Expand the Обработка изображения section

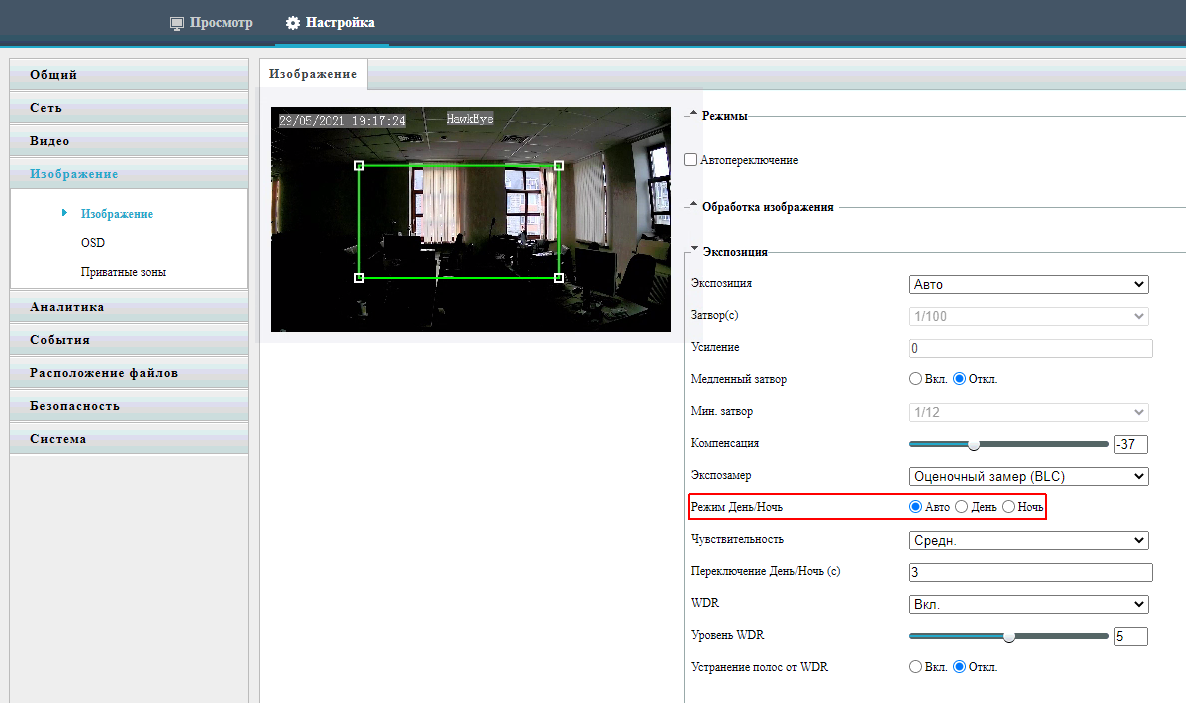click(x=693, y=204)
